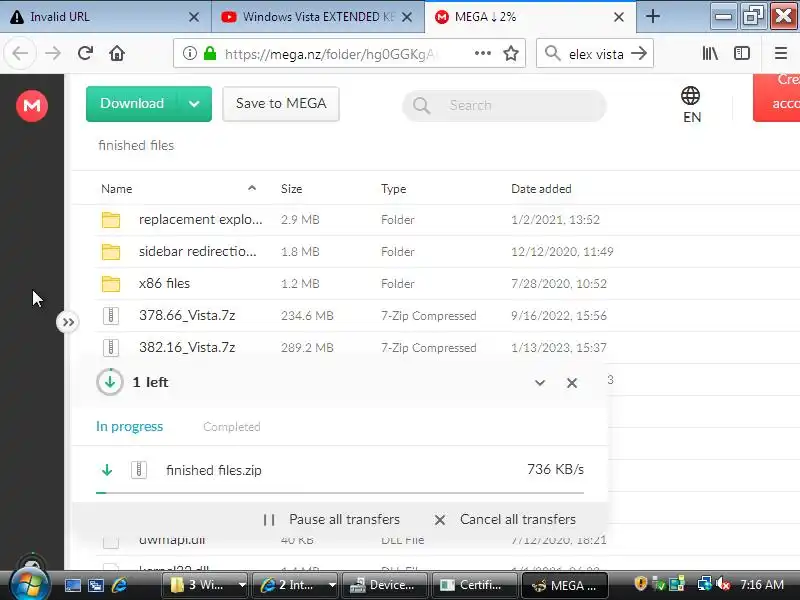Open the x86 files folder
Image resolution: width=800 pixels, height=600 pixels.
coord(164,283)
